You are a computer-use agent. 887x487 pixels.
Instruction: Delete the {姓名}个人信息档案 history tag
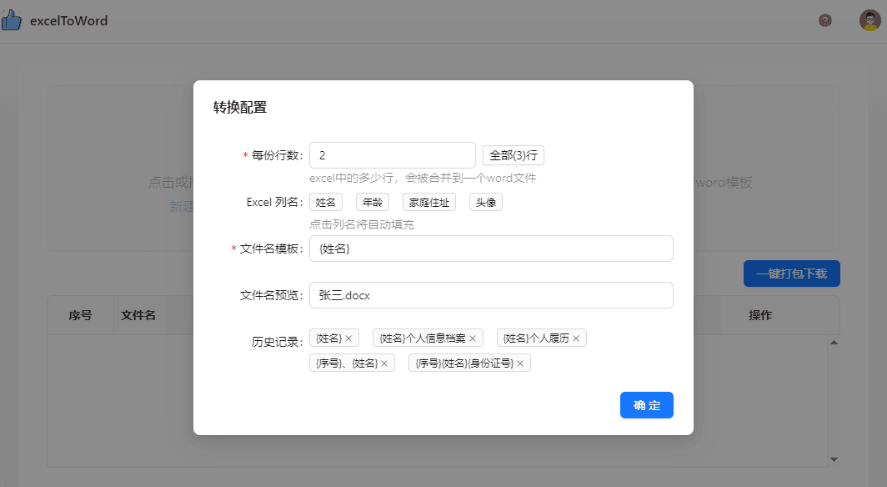click(x=473, y=339)
